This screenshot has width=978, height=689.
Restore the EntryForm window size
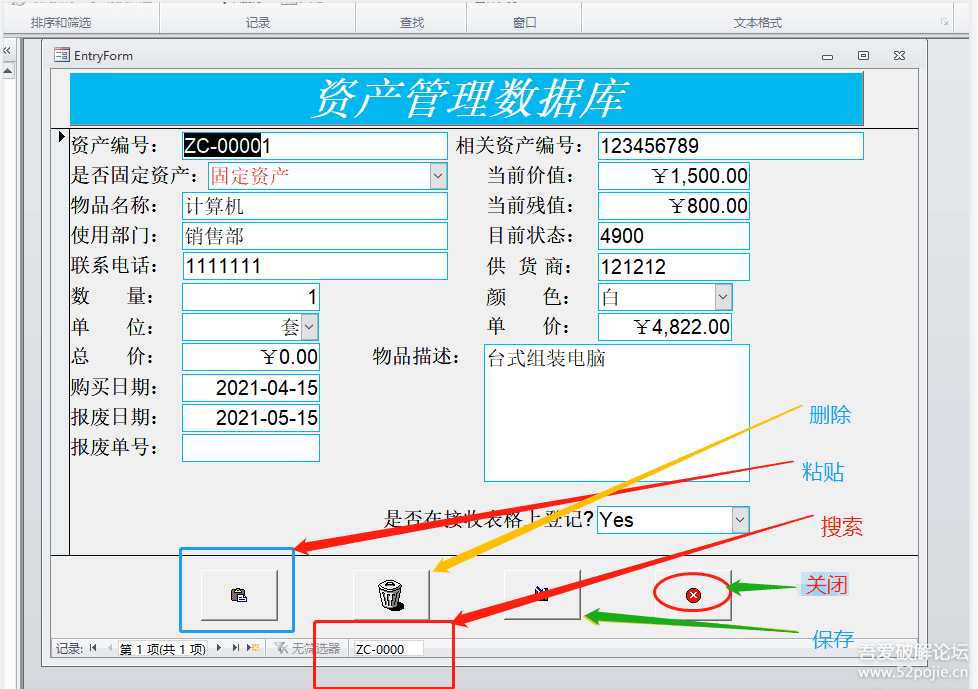click(x=863, y=55)
